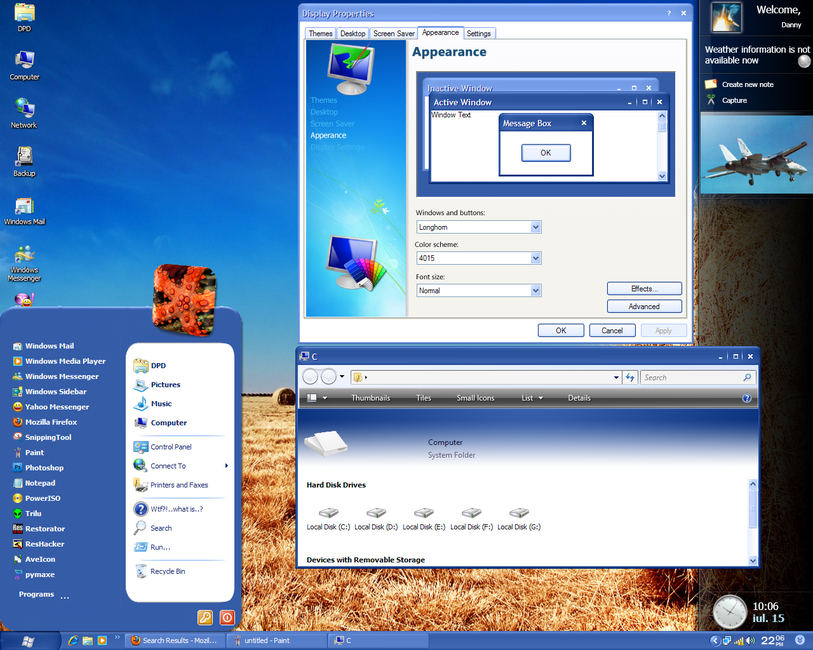Screen dimensions: 813x650
Task: Select Small Icons view in explorer
Action: [x=475, y=398]
